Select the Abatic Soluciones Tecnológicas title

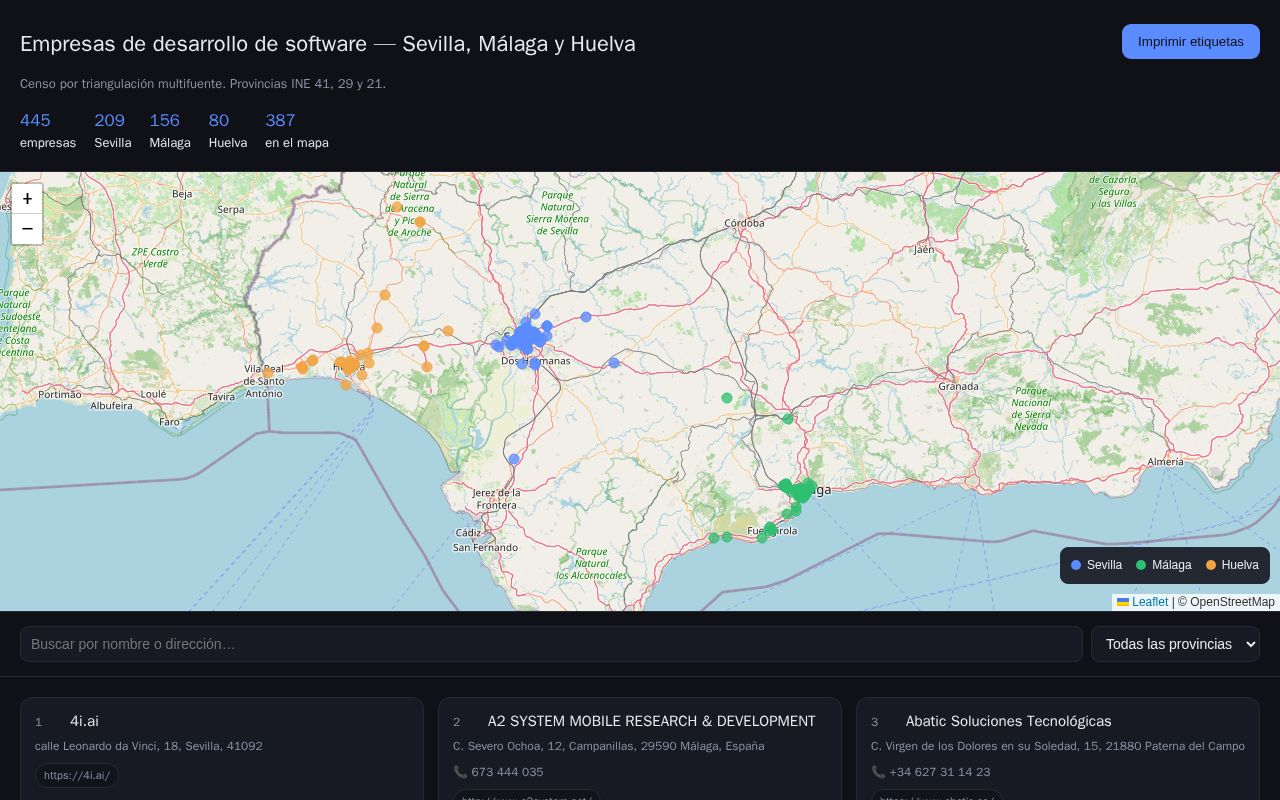[x=1008, y=721]
